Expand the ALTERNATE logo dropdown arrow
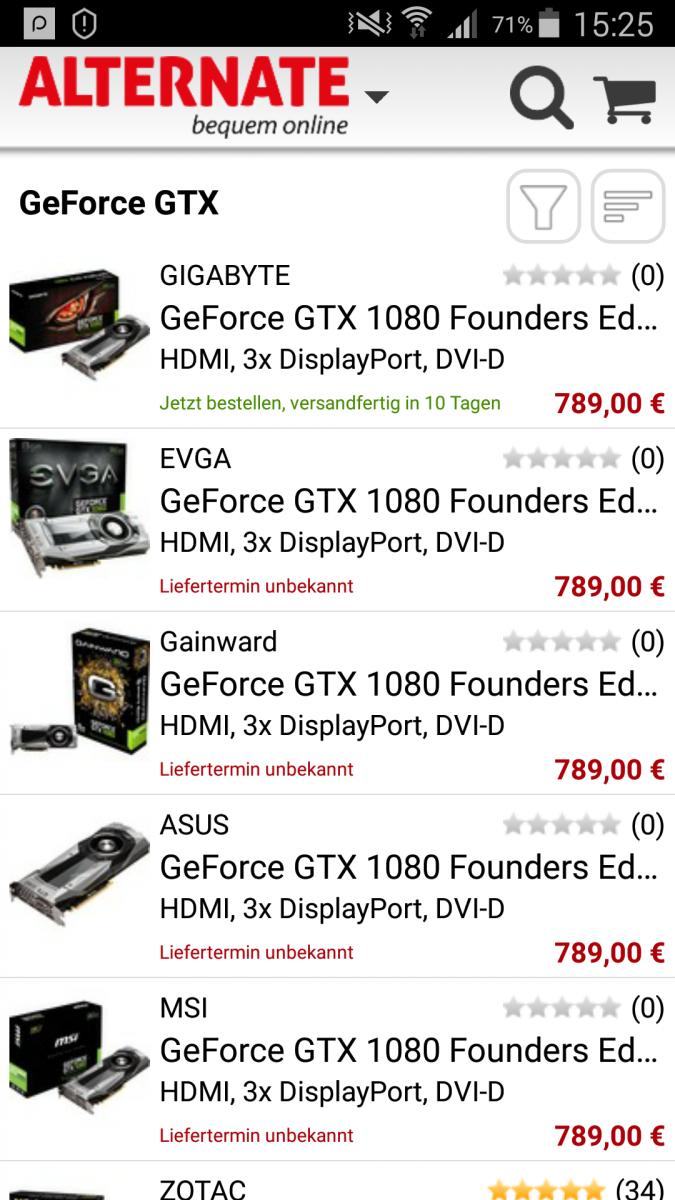The image size is (675, 1200). pos(376,97)
